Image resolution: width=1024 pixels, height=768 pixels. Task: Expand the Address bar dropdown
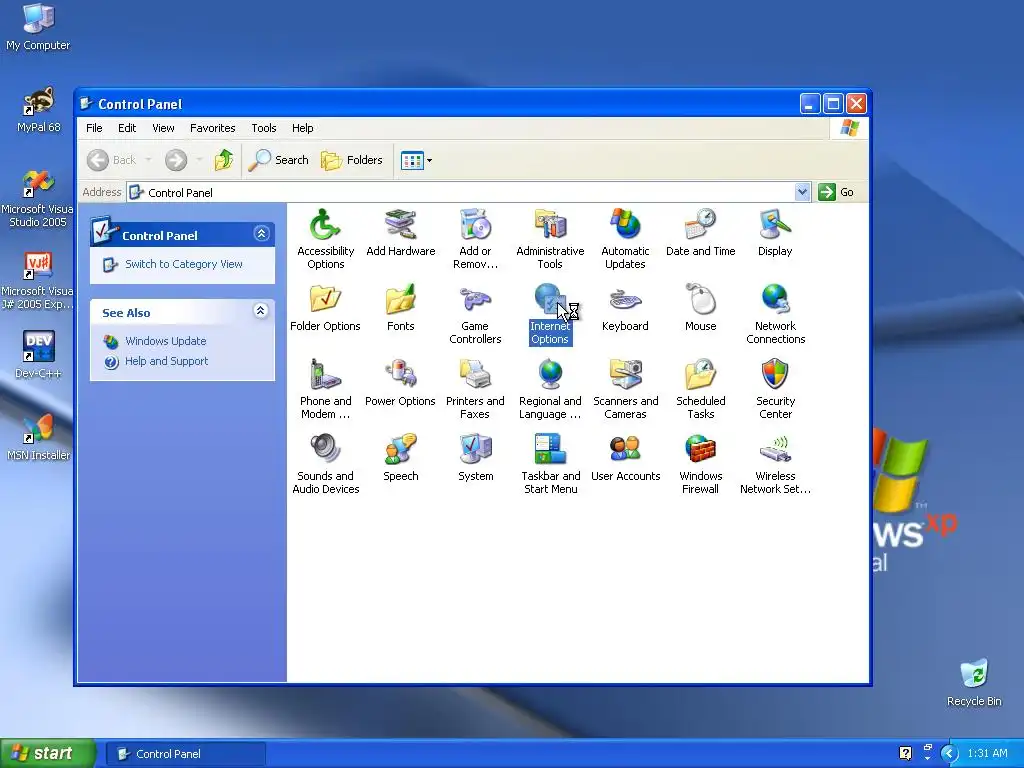point(803,192)
